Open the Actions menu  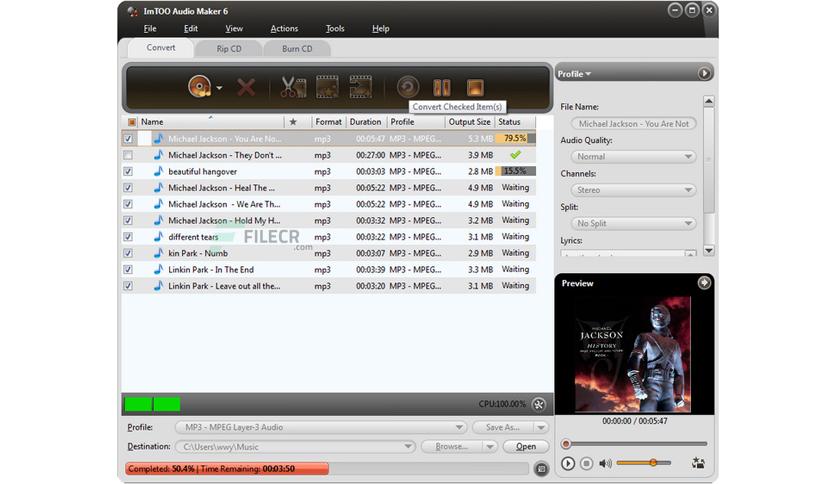click(284, 29)
